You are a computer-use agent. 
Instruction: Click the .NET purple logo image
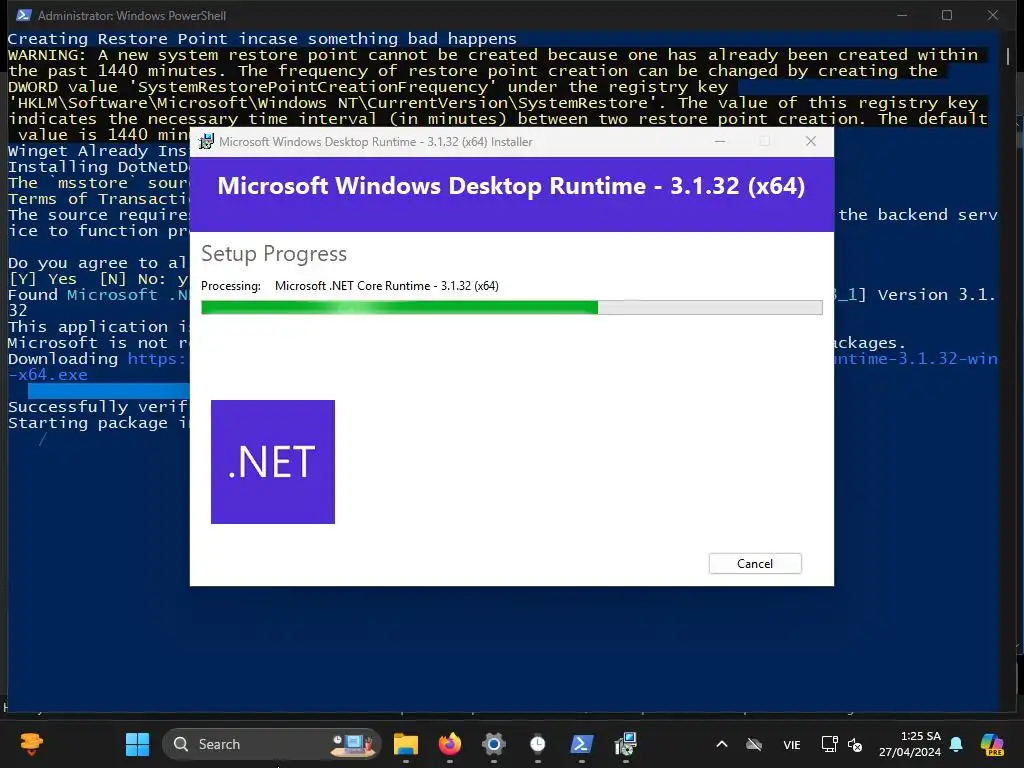[x=273, y=462]
